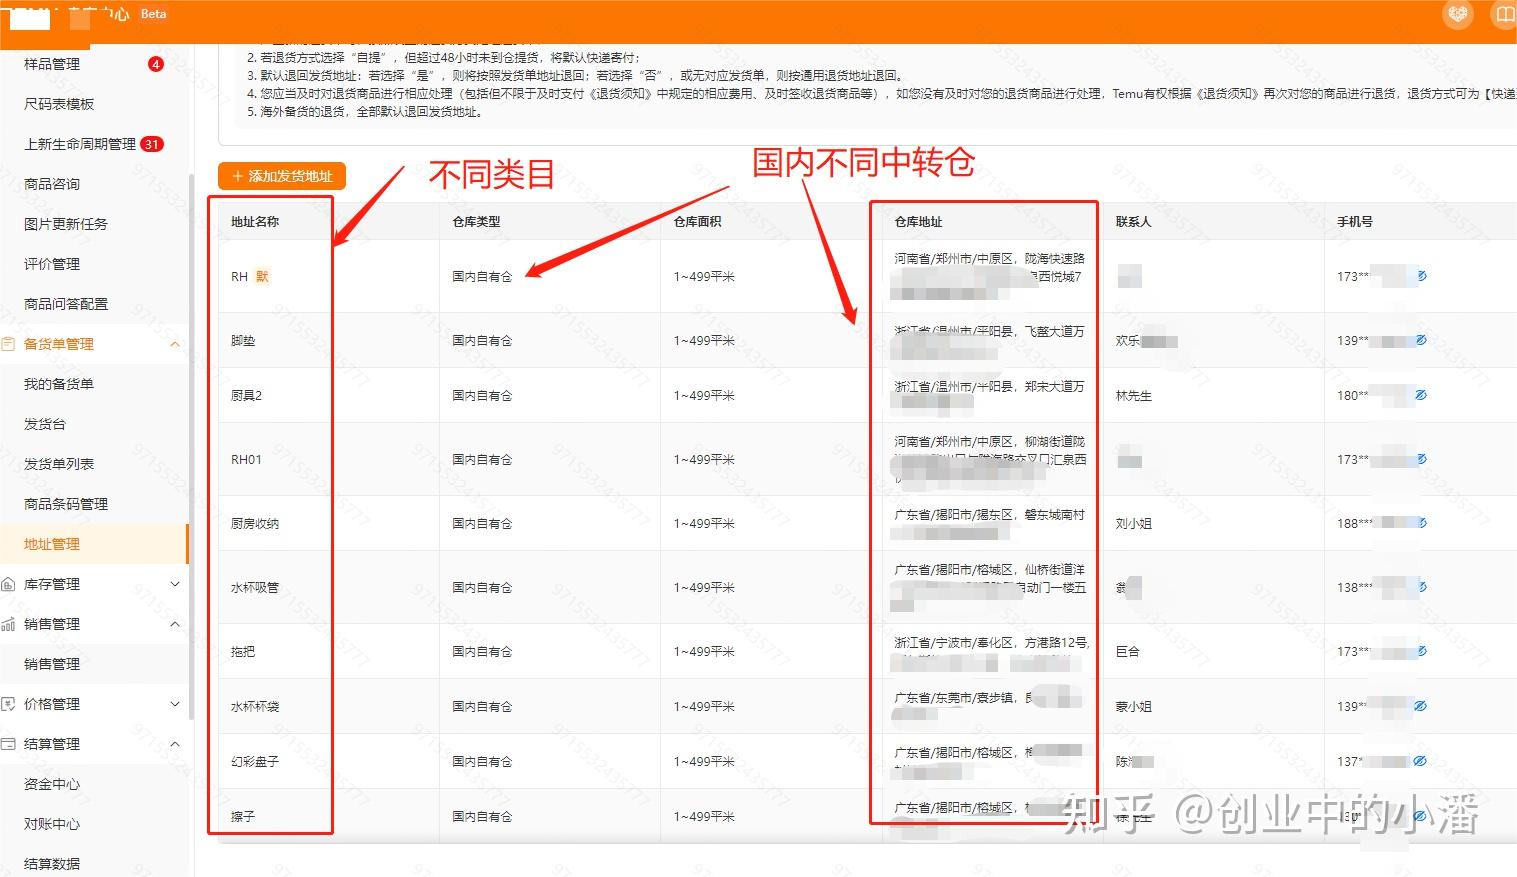
Task: Go to 上新生命周期管理
Action: pyautogui.click(x=80, y=144)
